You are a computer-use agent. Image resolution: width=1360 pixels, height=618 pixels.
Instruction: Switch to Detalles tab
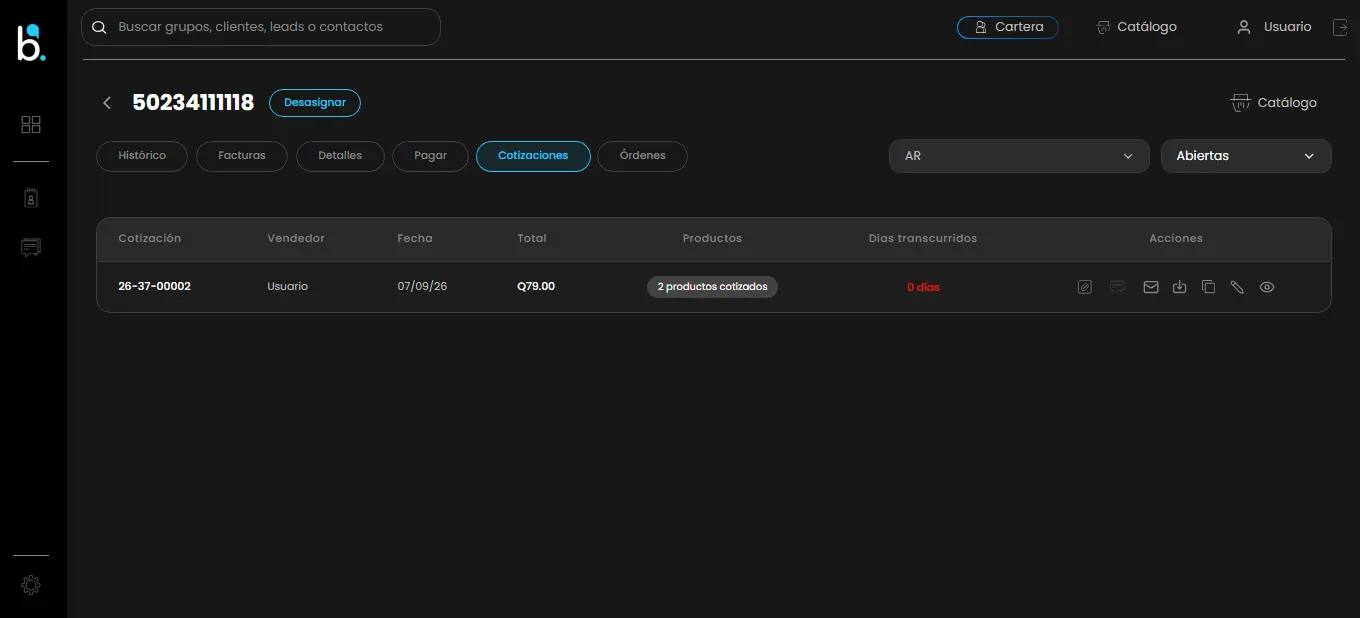[340, 156]
